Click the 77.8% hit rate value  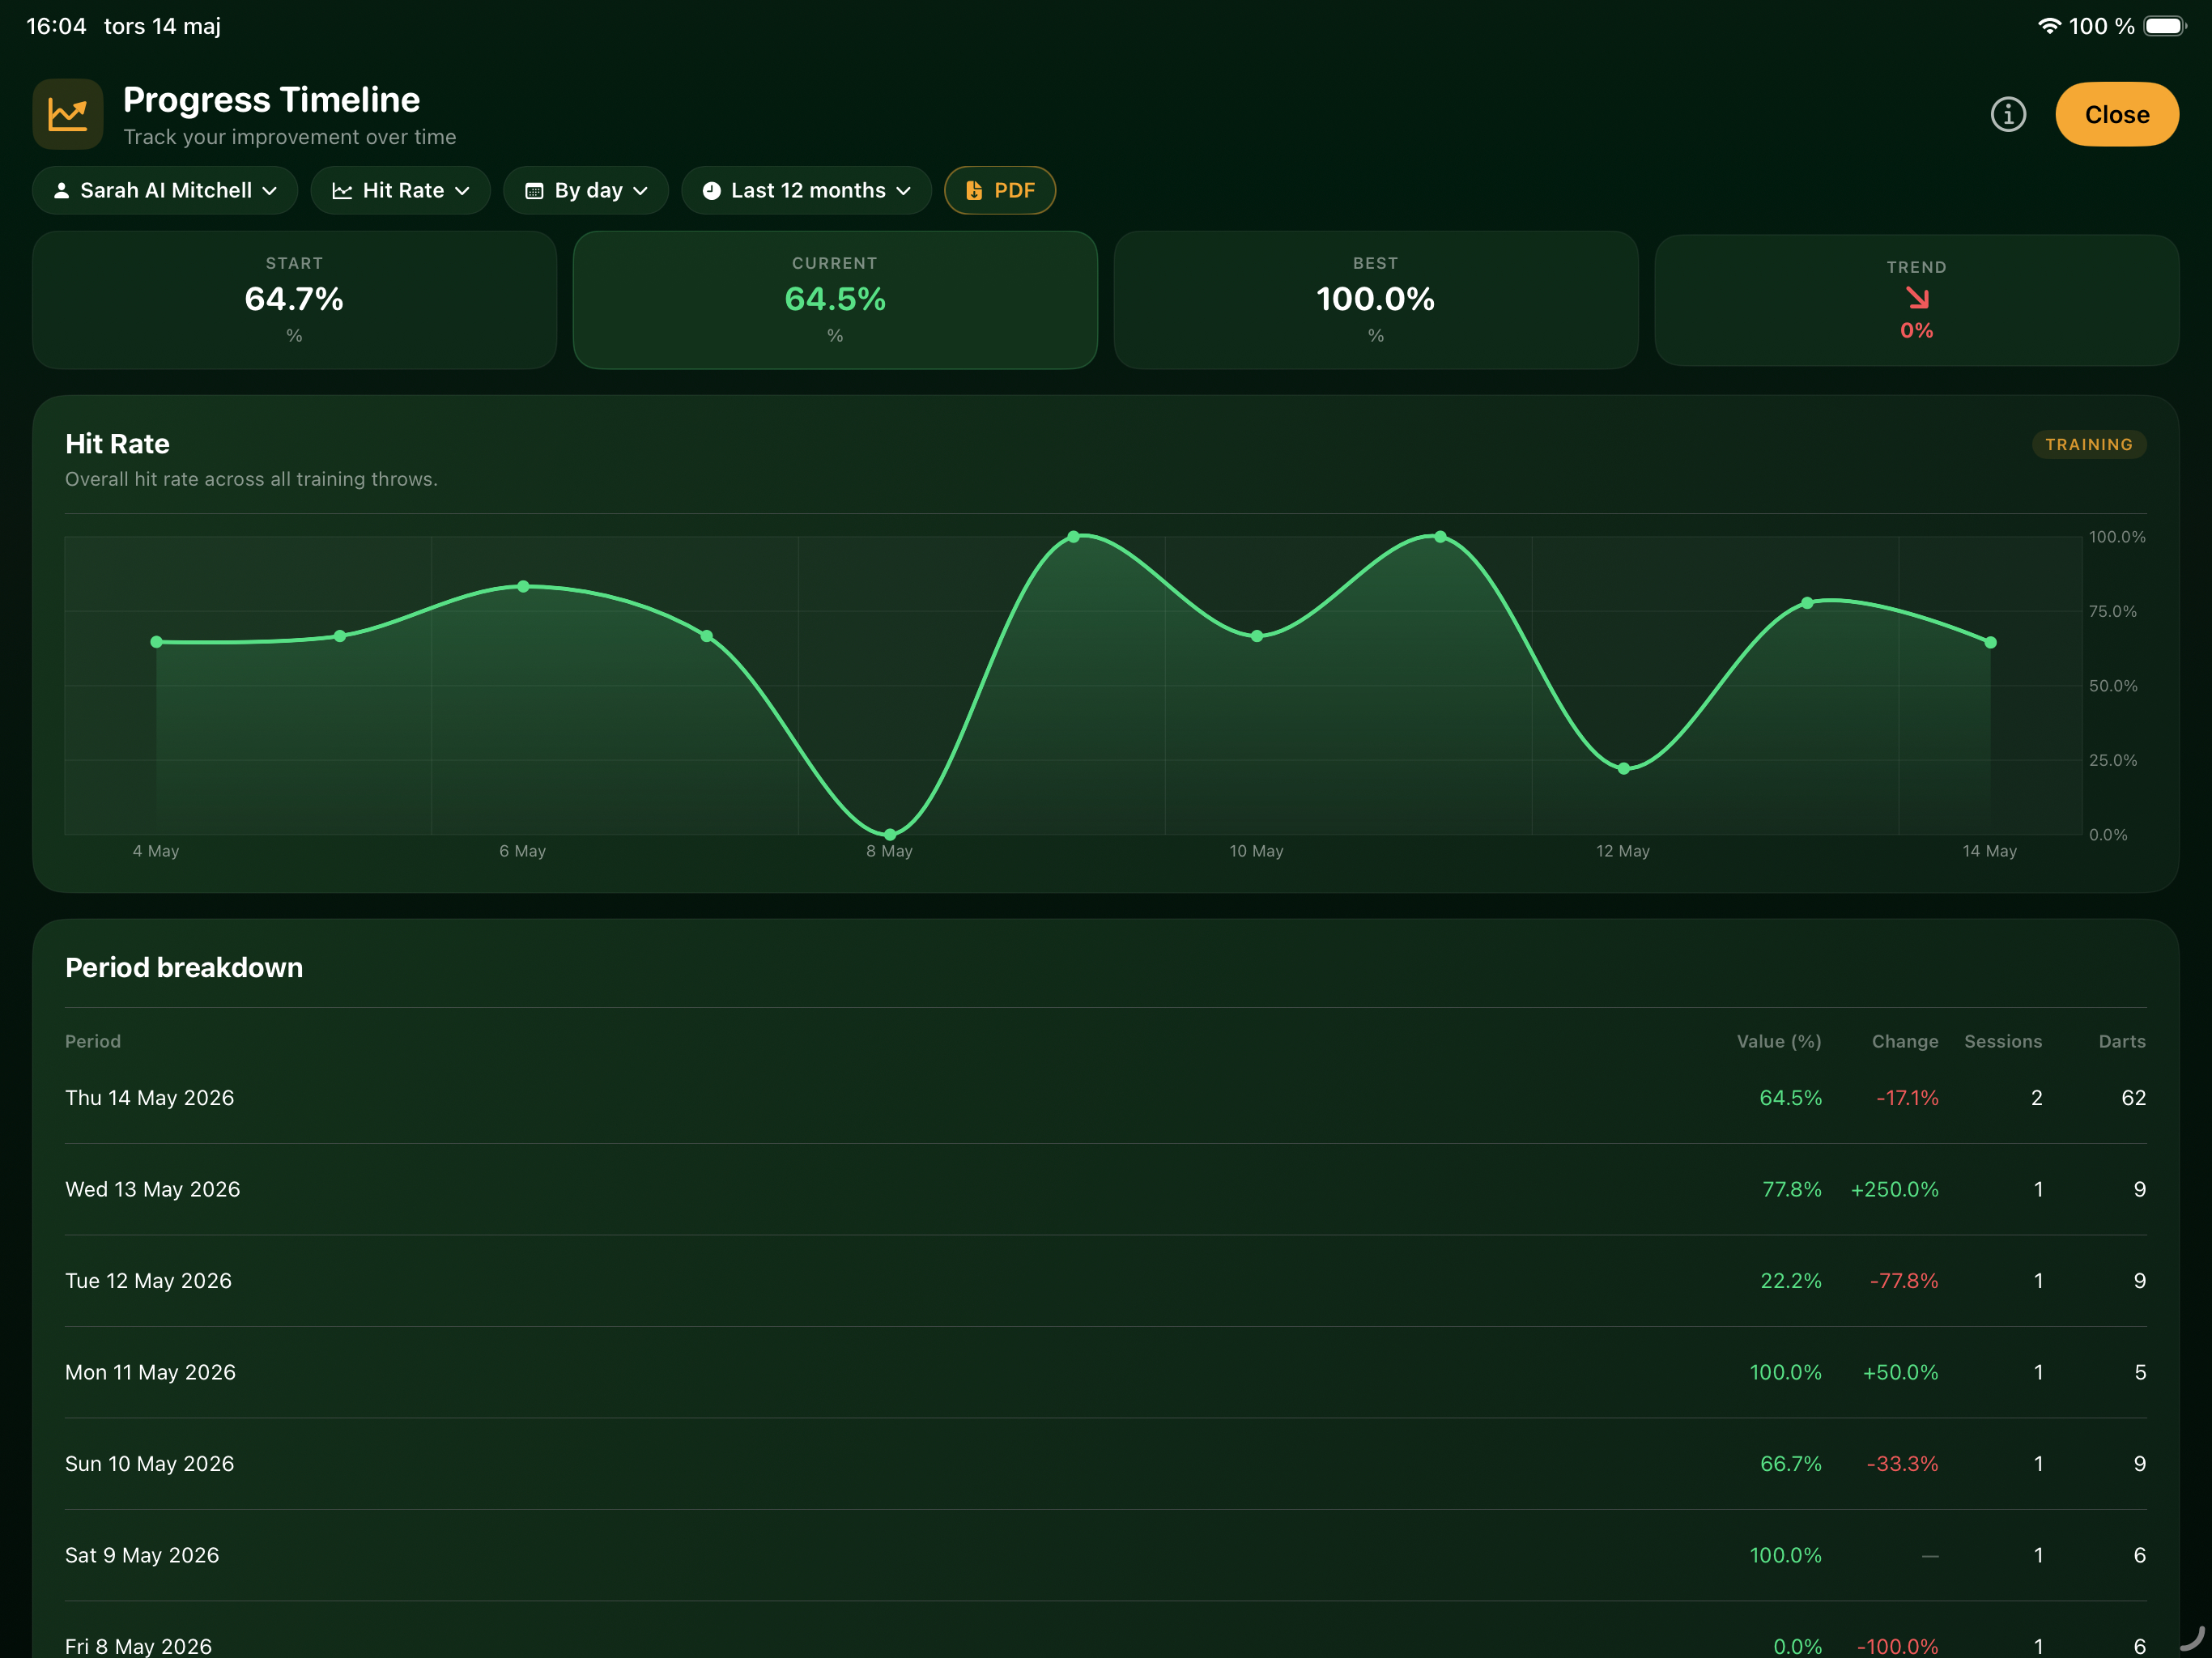(x=1792, y=1189)
